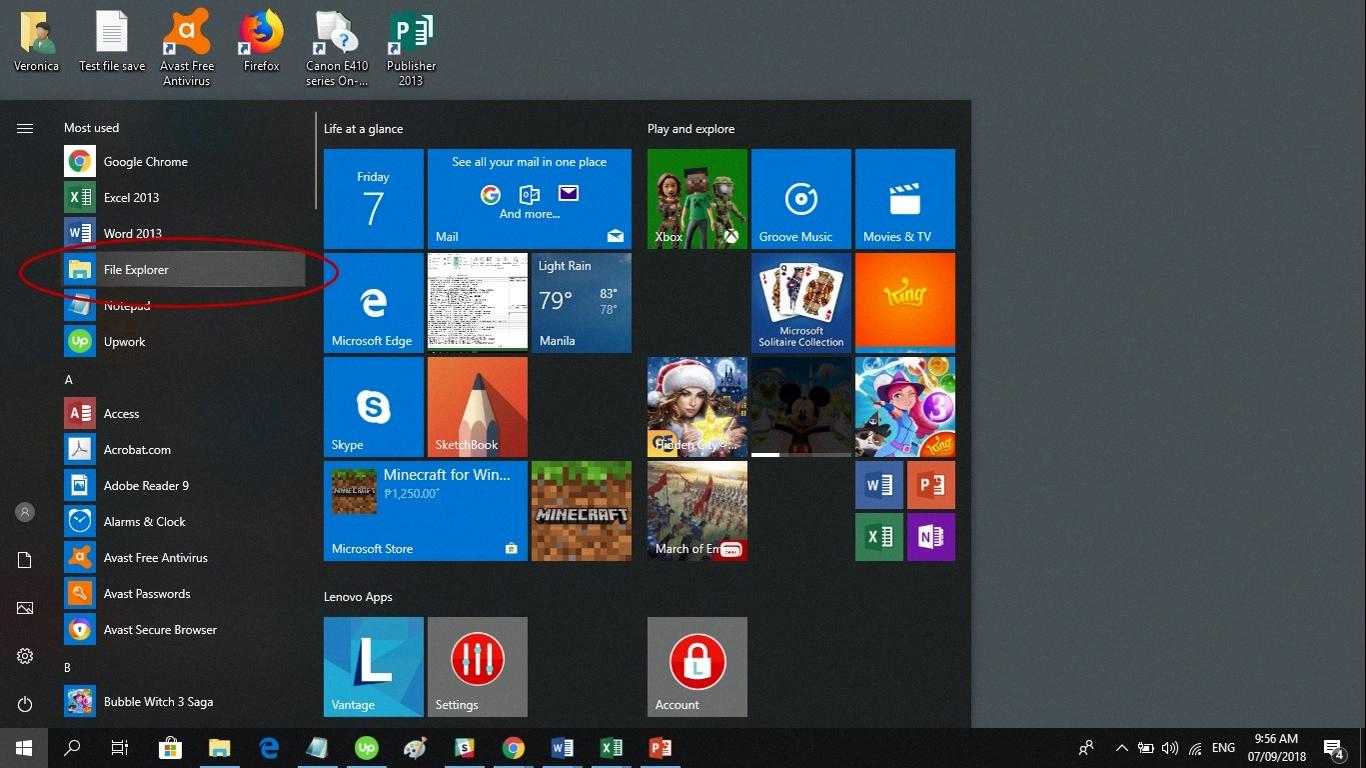Open Documents from the Start sidebar
1366x768 pixels.
tap(25, 560)
